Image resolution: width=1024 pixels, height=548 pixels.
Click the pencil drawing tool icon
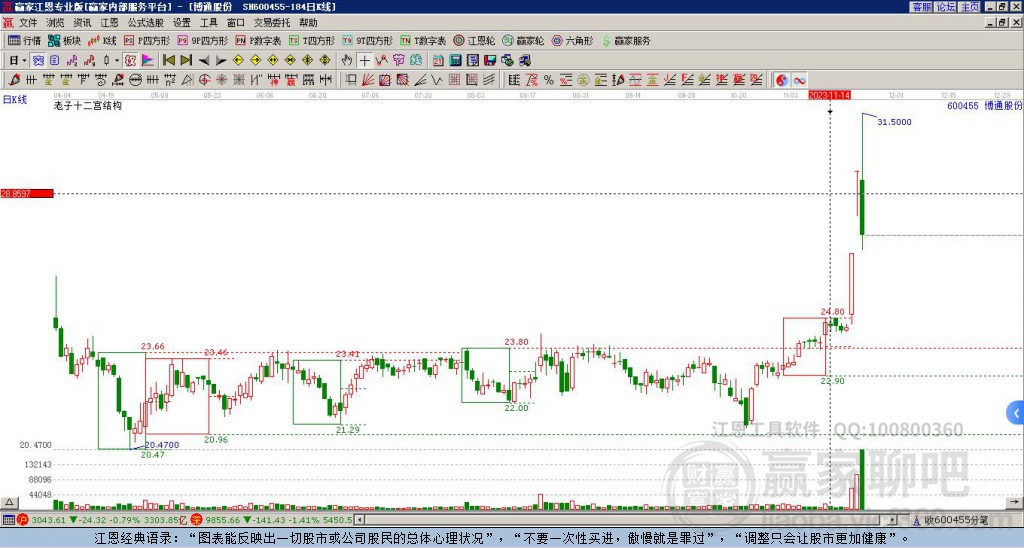pos(14,80)
